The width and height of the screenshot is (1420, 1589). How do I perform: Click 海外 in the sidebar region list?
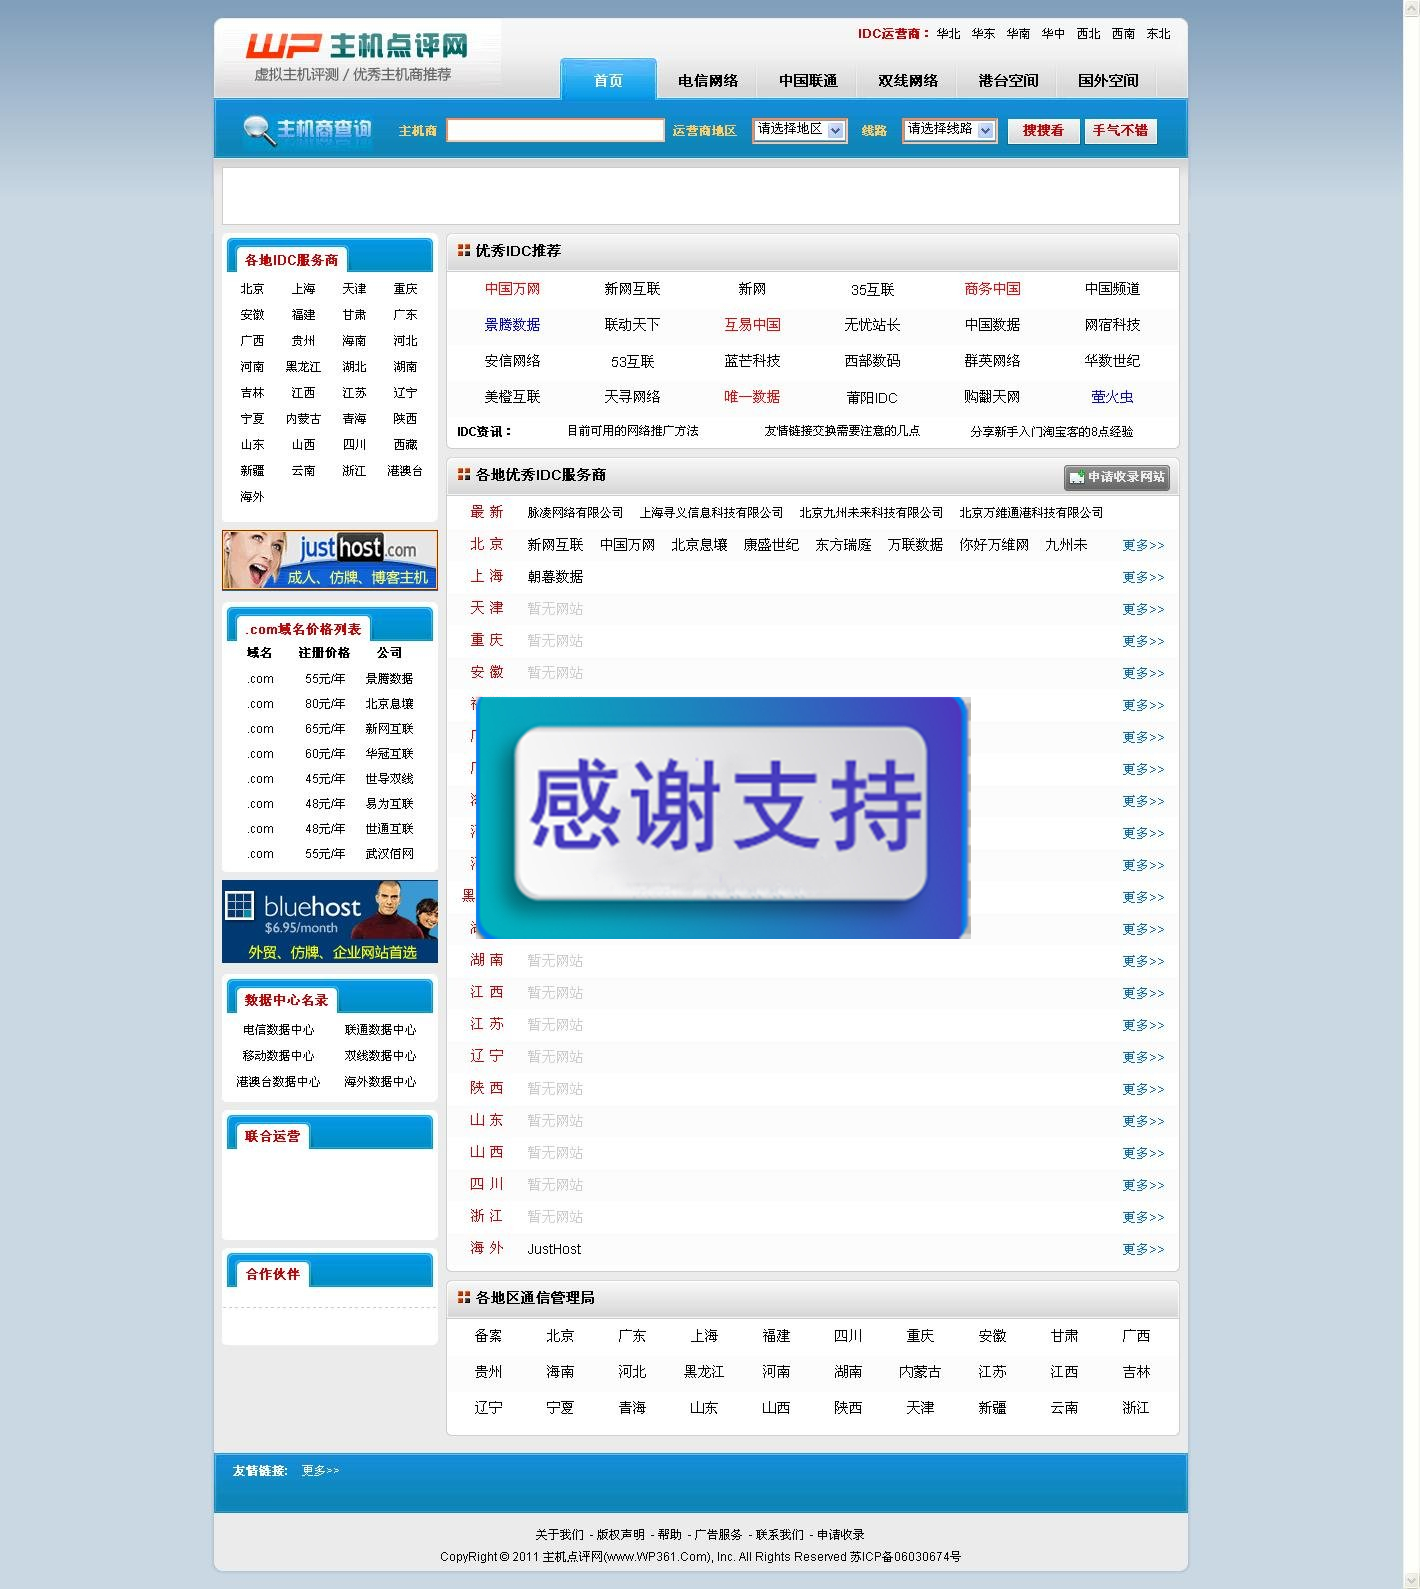click(x=252, y=497)
